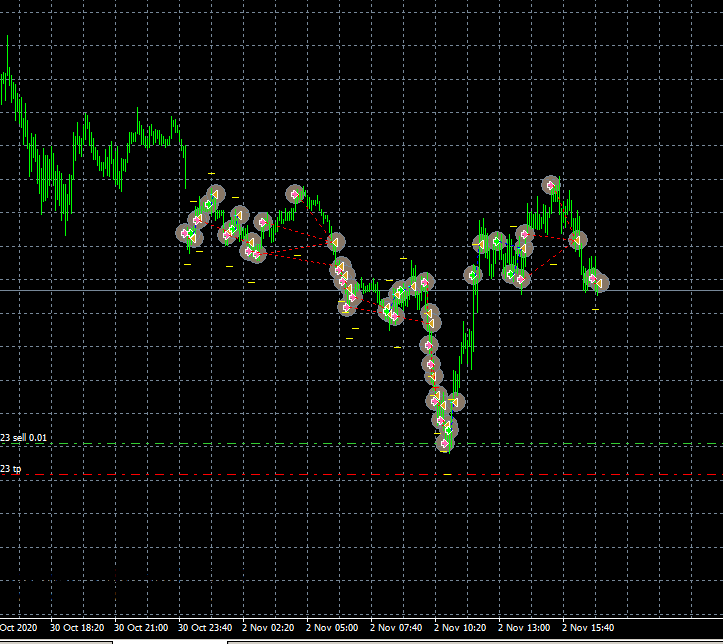Click the green trade marker after the sharp price rebound
723x644 pixels.
point(472,274)
